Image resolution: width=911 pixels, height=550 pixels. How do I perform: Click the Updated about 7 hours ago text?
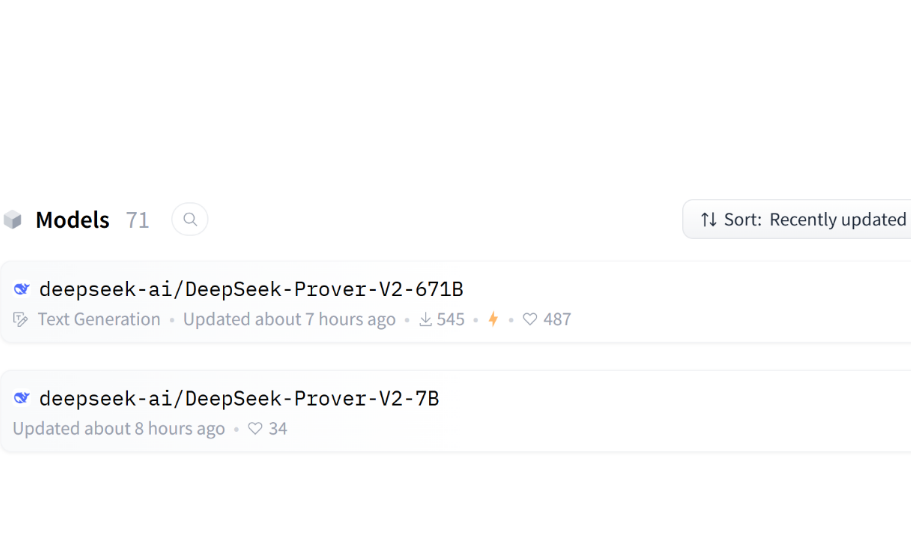[x=289, y=320]
